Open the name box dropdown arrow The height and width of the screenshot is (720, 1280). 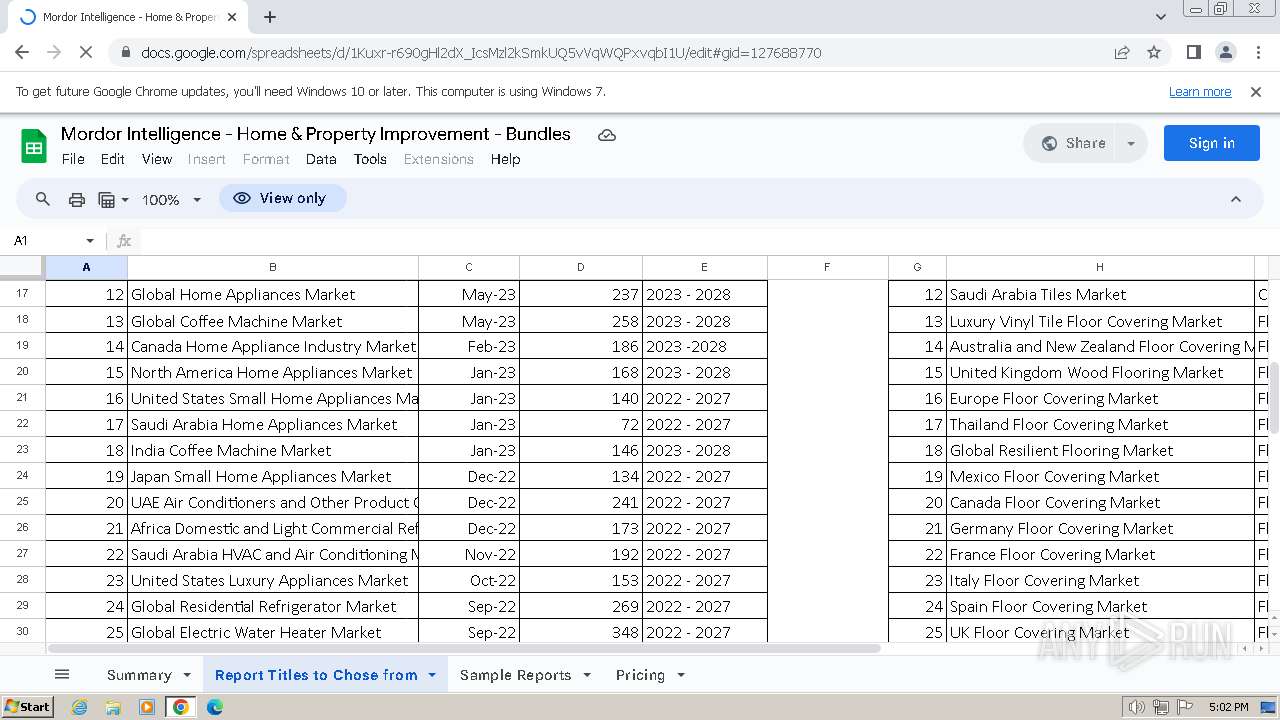point(90,241)
